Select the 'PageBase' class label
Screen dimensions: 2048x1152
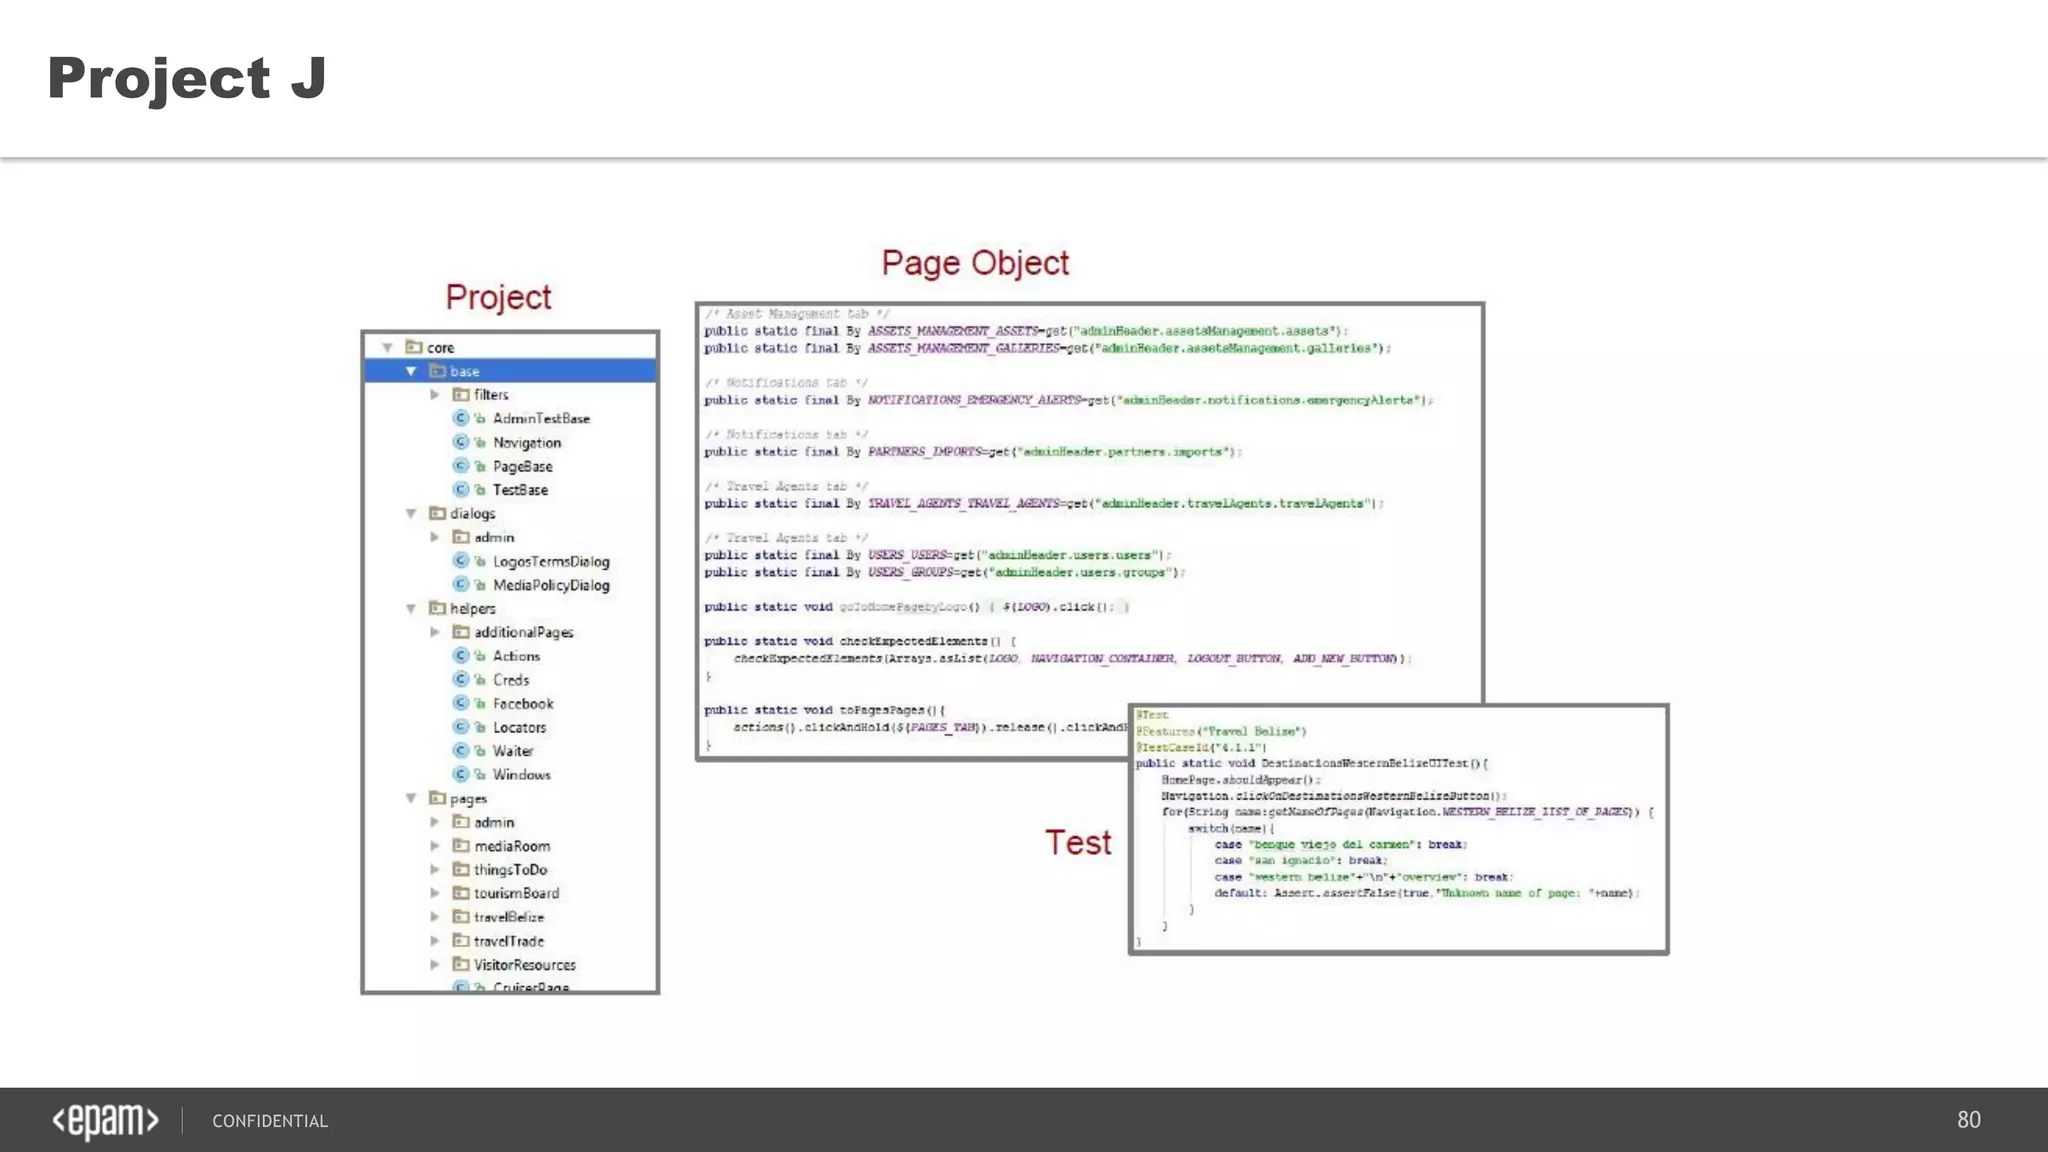pyautogui.click(x=522, y=467)
